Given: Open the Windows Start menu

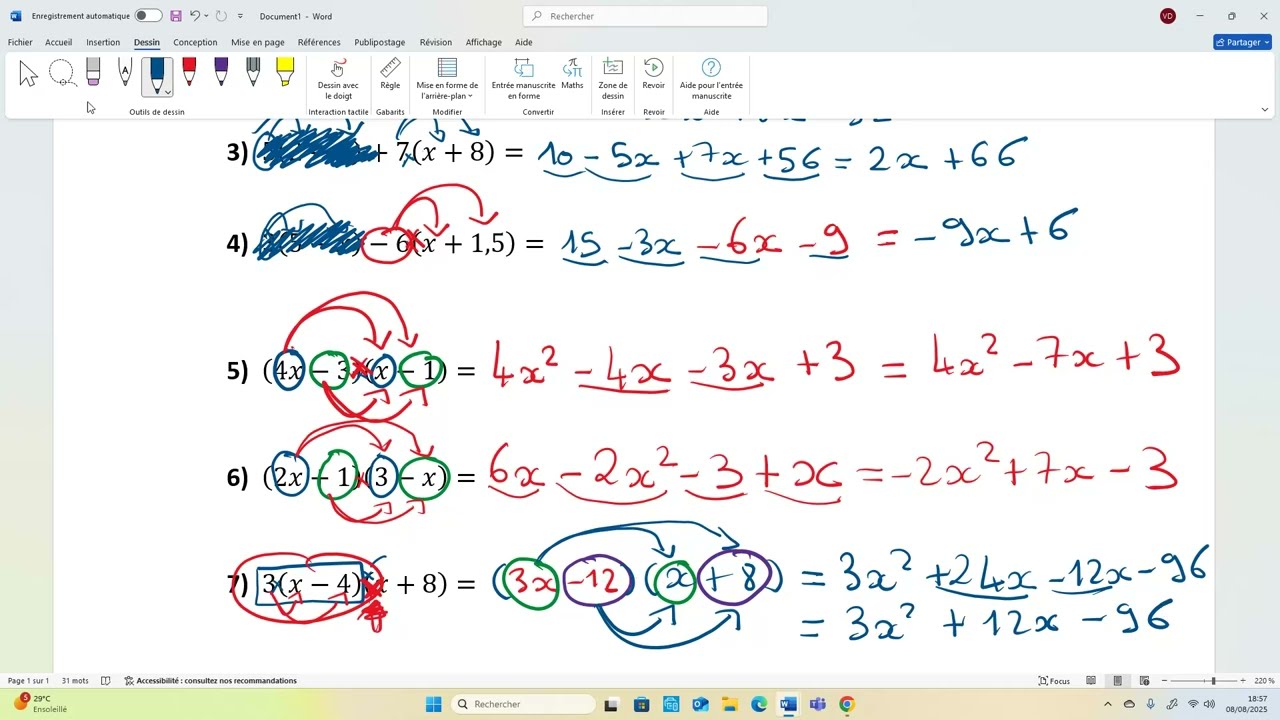Looking at the screenshot, I should click(x=433, y=704).
